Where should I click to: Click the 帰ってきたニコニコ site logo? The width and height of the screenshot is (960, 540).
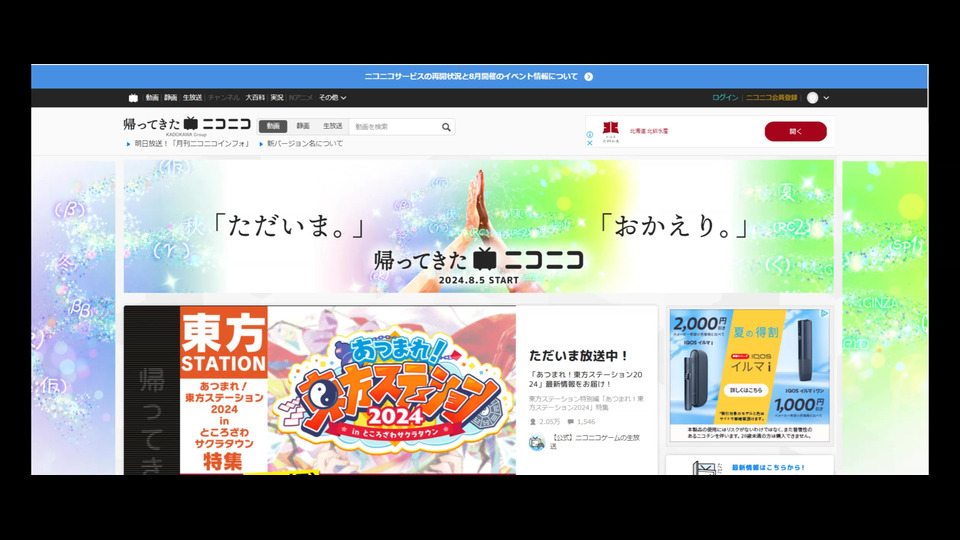187,124
